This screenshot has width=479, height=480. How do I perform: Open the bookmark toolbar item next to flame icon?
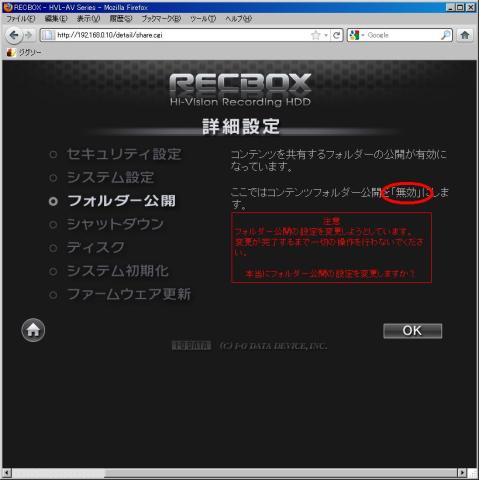coord(29,52)
